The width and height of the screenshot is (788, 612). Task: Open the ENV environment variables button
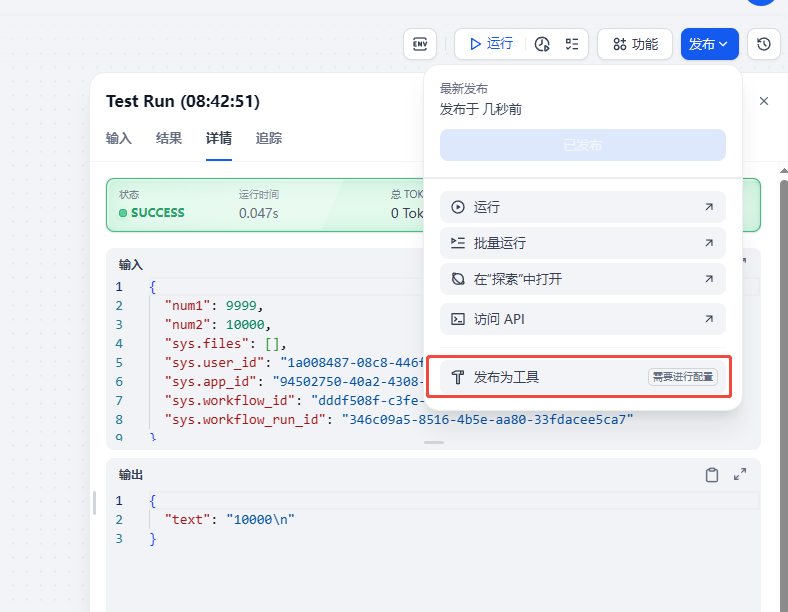point(420,44)
